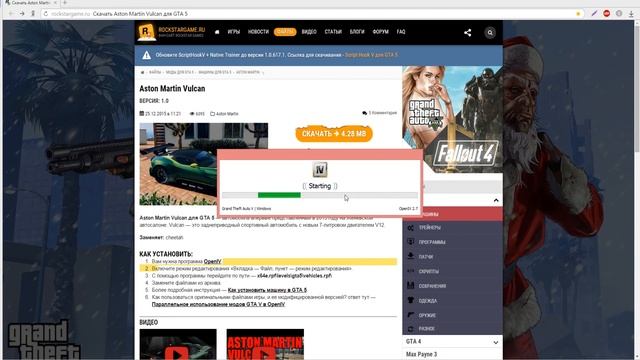The image size is (640, 360).
Task: Open the Script Hook V для GTA 5 link
Action: (x=371, y=55)
